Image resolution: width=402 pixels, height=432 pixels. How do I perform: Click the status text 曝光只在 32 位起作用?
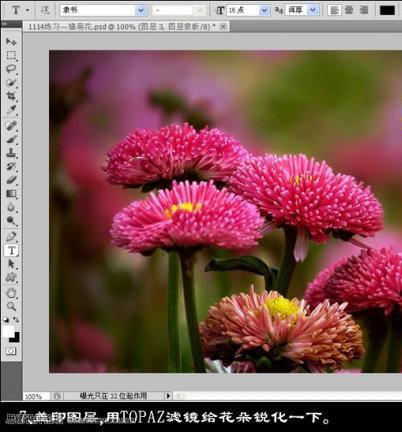113,396
